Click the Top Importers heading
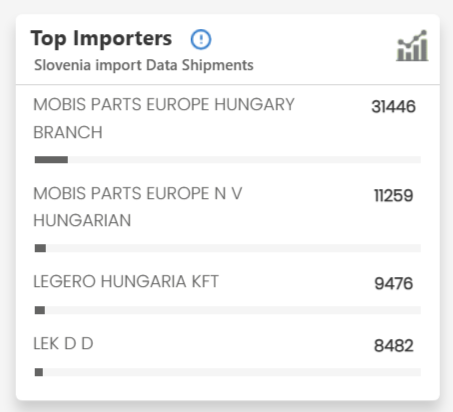Screen dimensions: 453x412 pyautogui.click(x=101, y=38)
